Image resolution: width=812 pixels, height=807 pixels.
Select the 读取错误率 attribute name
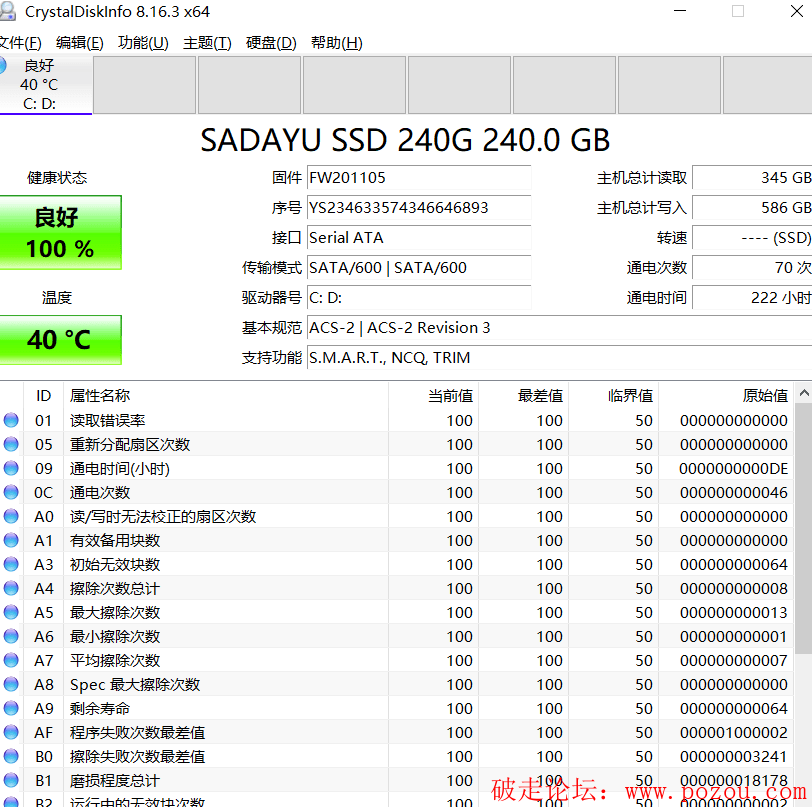click(108, 420)
